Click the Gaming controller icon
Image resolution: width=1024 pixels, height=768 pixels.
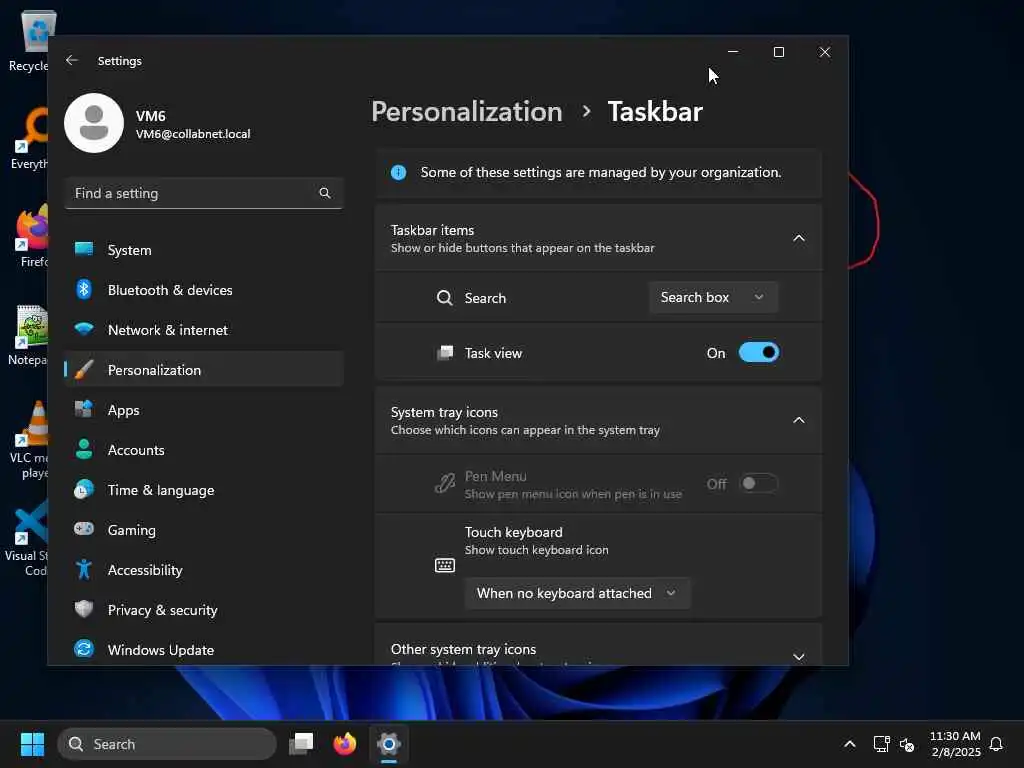pos(84,528)
